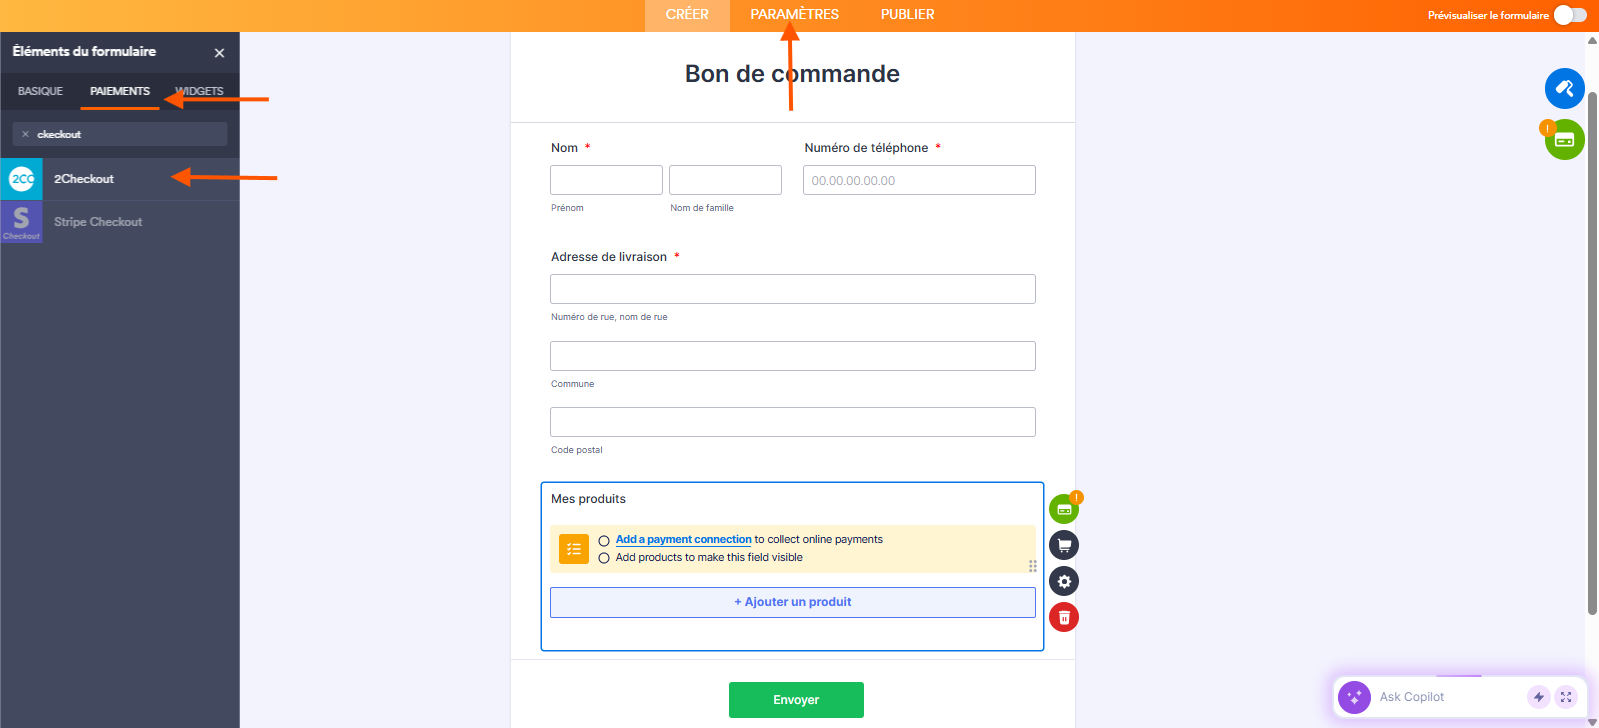The image size is (1599, 728).
Task: Select the Stripe Checkout payment element
Action: pos(97,221)
